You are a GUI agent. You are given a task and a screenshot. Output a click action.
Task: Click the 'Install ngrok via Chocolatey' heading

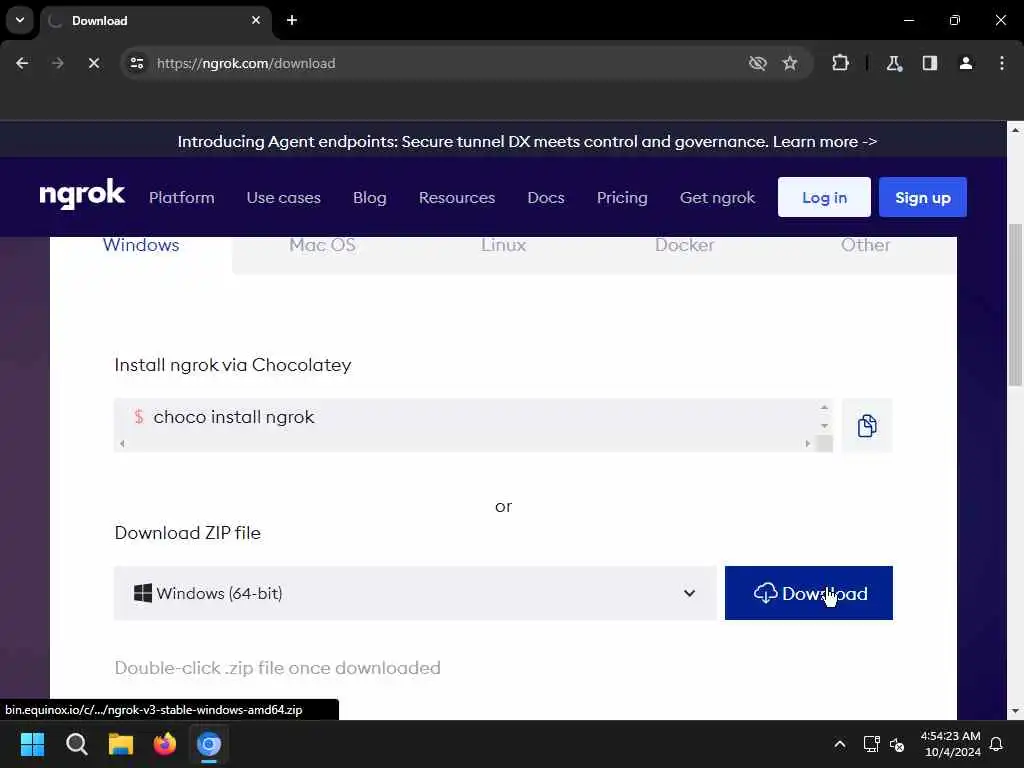(x=232, y=365)
